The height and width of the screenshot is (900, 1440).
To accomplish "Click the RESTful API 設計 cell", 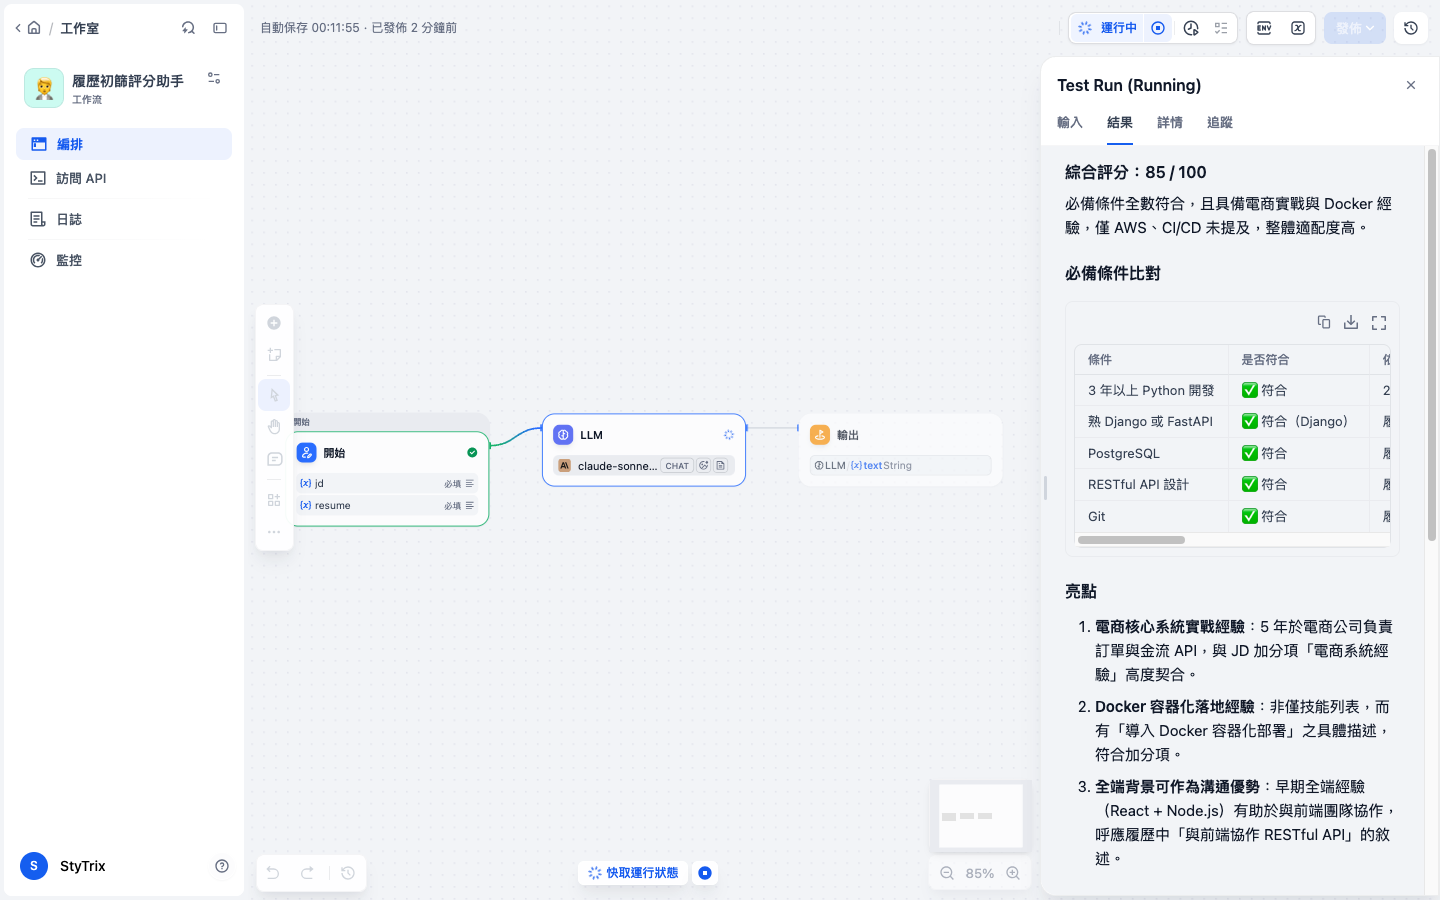I will [1151, 484].
